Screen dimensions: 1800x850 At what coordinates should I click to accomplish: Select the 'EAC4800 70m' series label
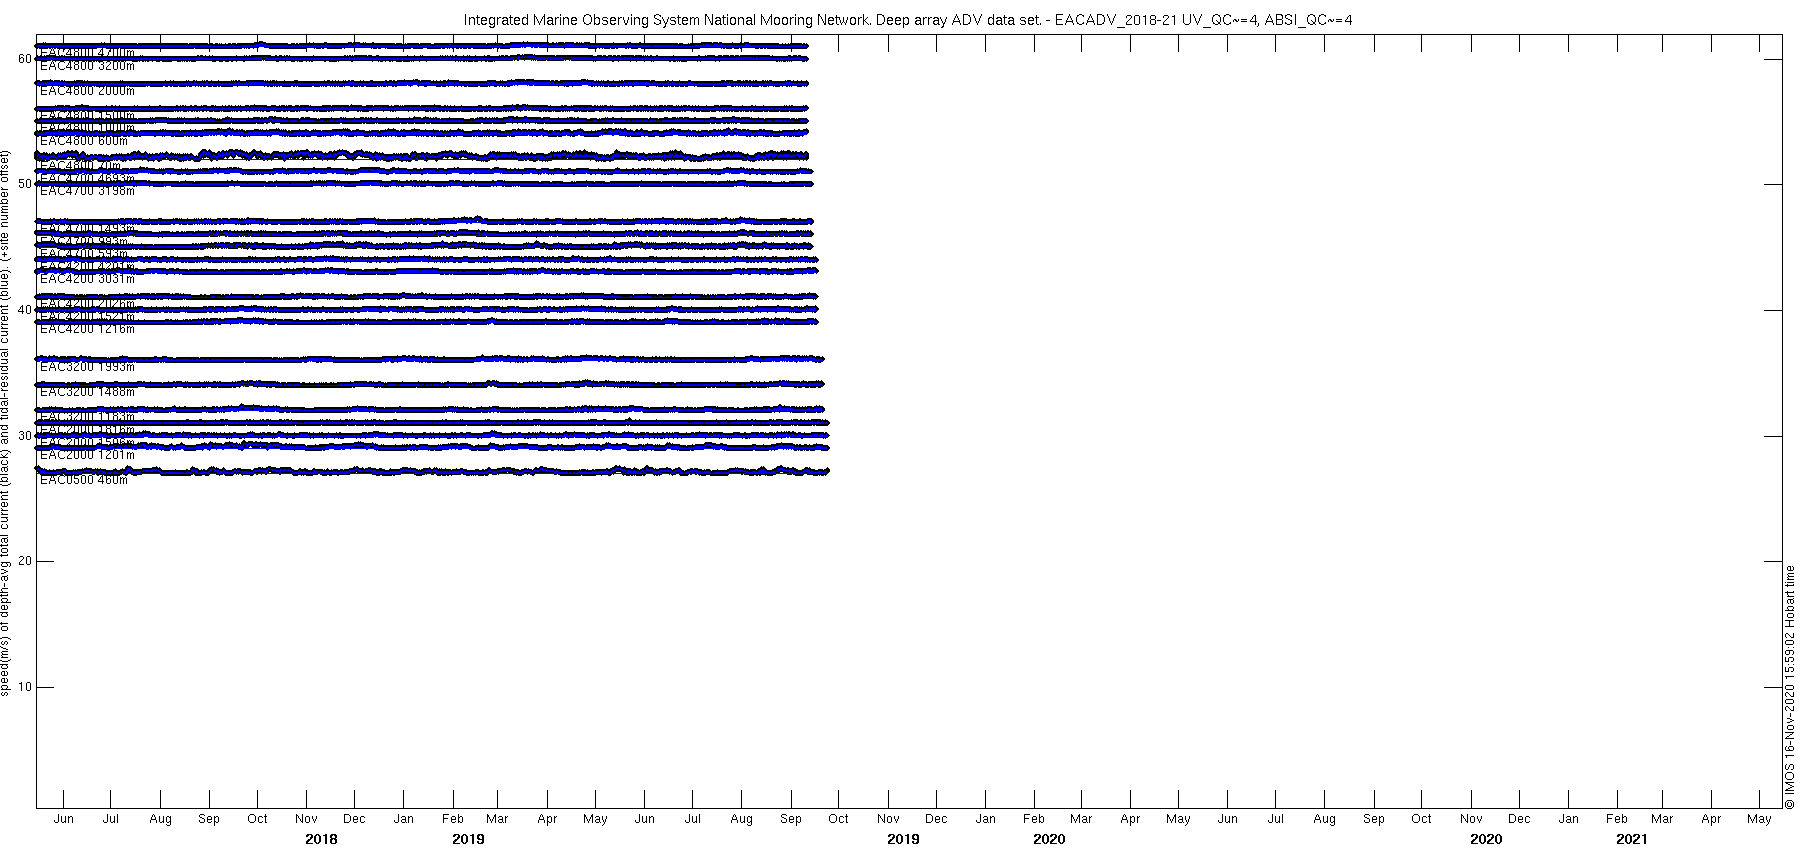pos(80,166)
